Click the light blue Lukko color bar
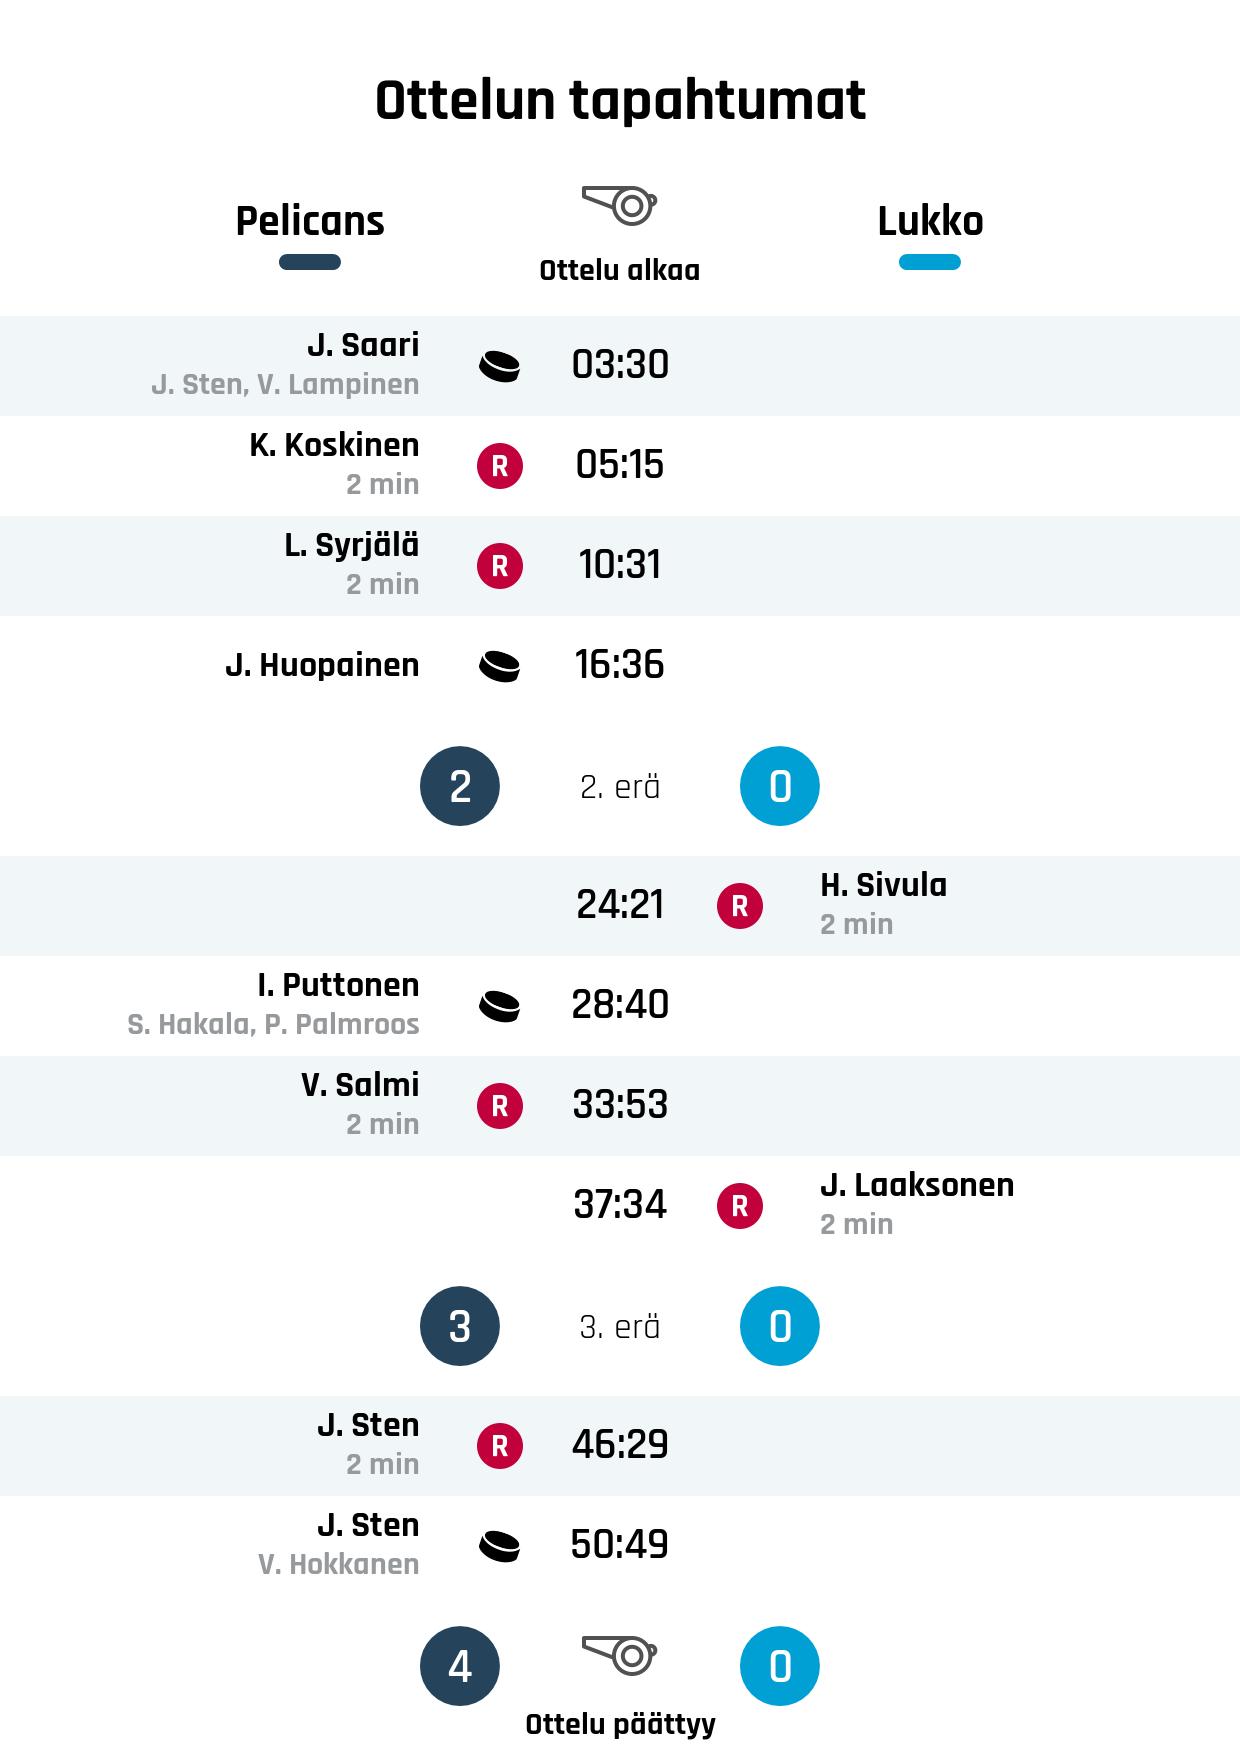This screenshot has width=1240, height=1758. (930, 262)
